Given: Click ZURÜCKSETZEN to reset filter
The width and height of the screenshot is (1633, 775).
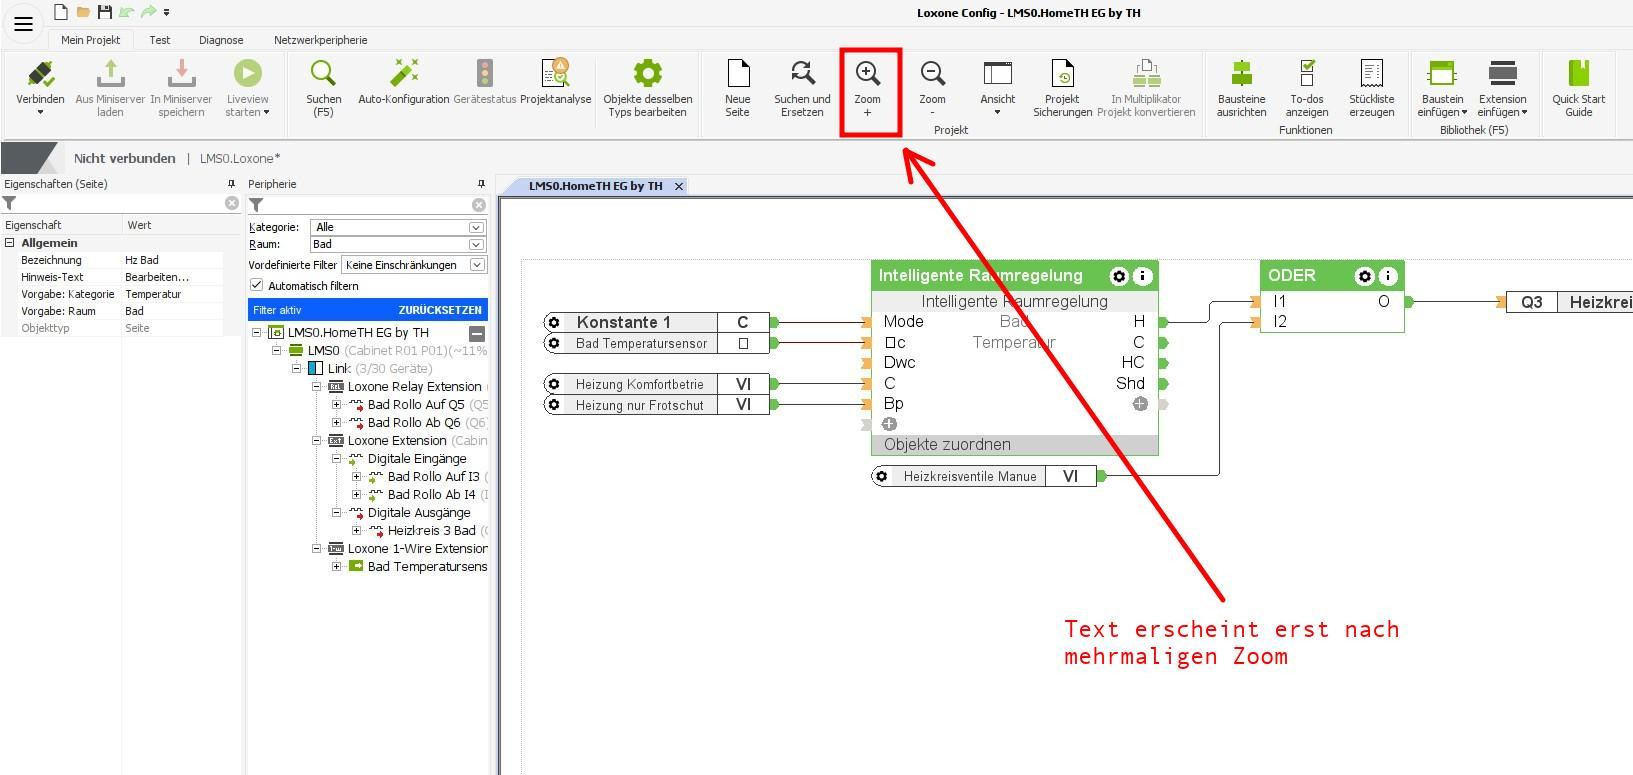Looking at the screenshot, I should [x=440, y=310].
